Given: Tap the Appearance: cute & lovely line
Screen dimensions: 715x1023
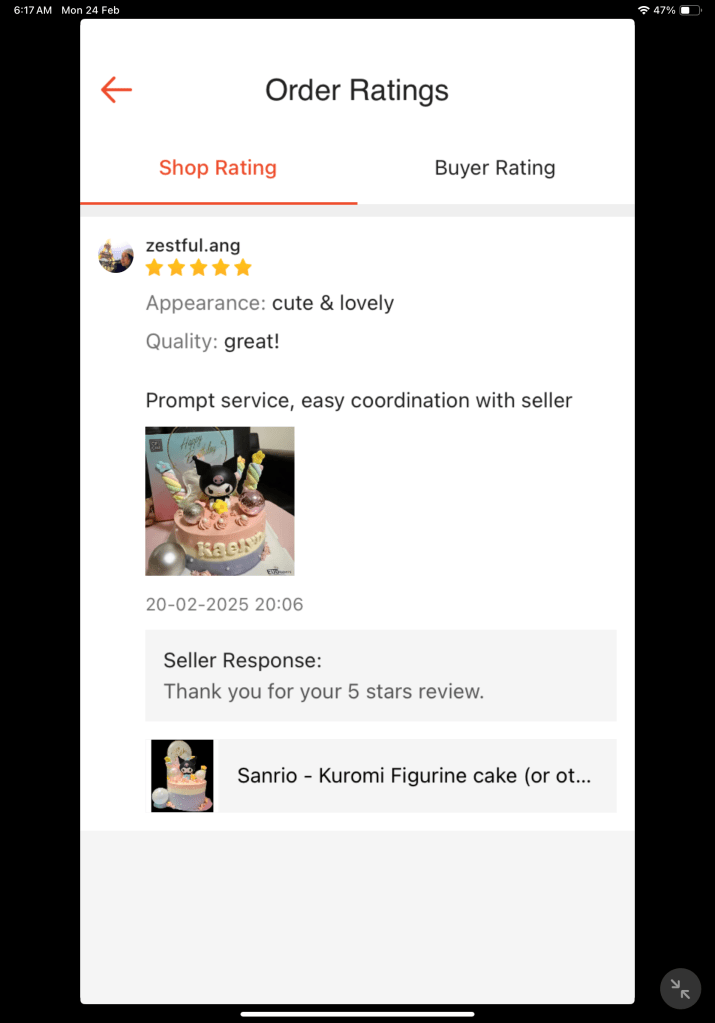Looking at the screenshot, I should (270, 303).
